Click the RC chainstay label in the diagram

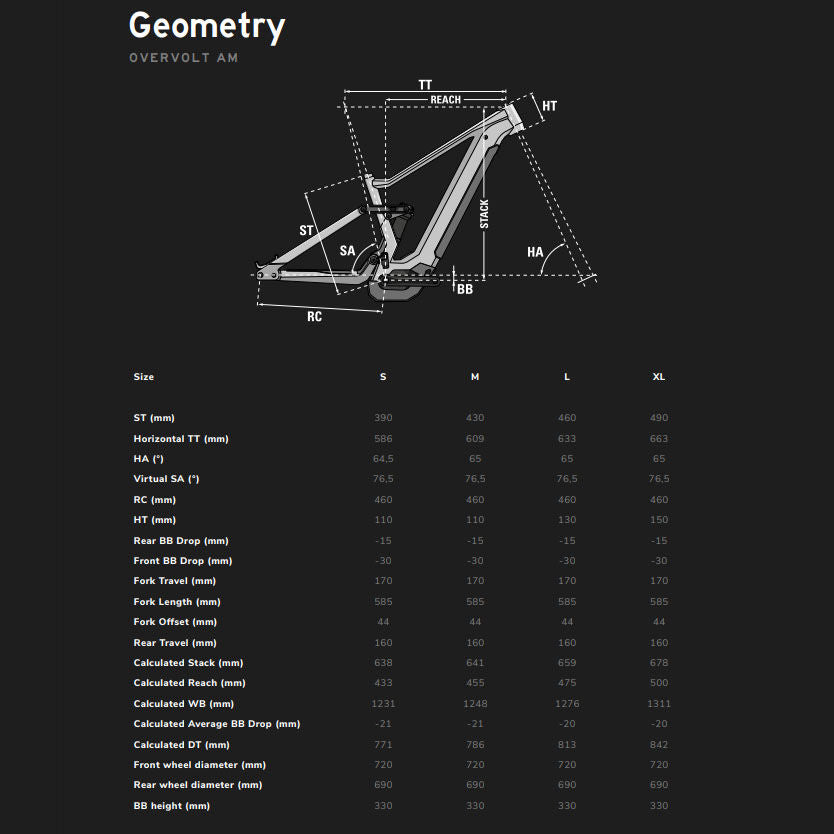tap(314, 316)
